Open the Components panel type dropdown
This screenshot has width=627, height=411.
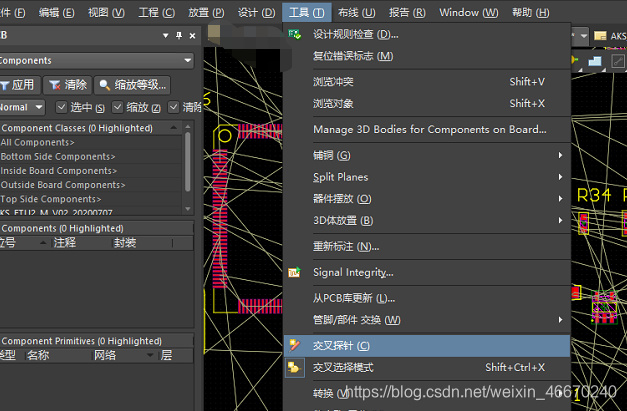(x=187, y=60)
